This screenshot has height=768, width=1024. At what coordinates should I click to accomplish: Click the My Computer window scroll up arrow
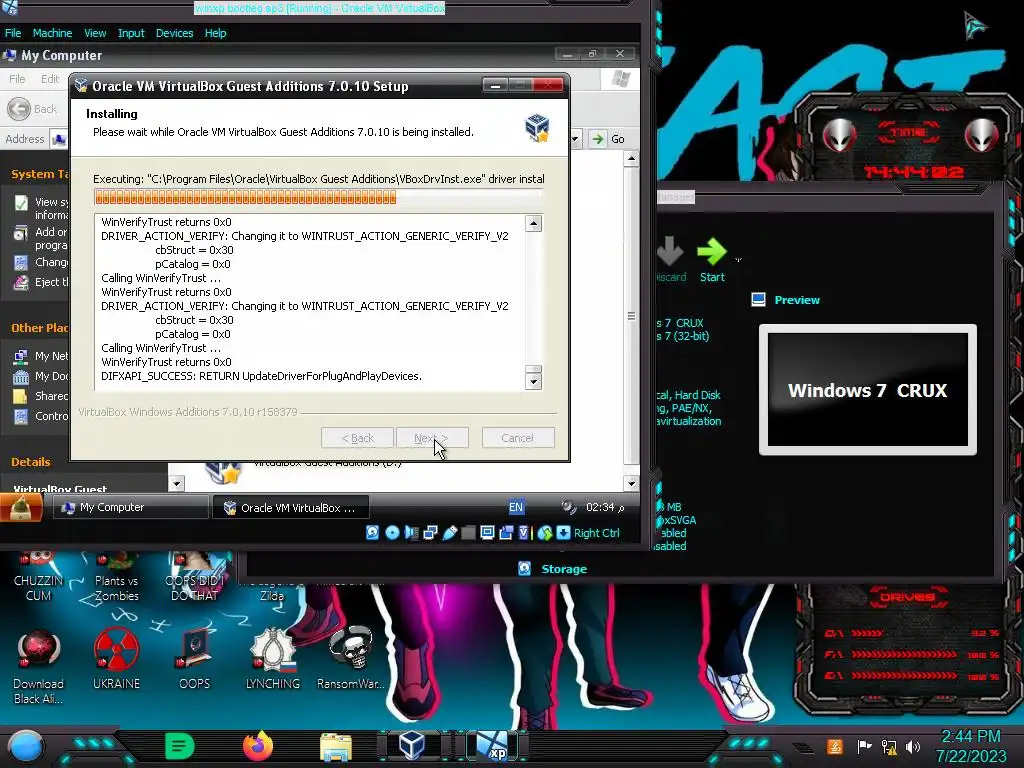point(631,159)
